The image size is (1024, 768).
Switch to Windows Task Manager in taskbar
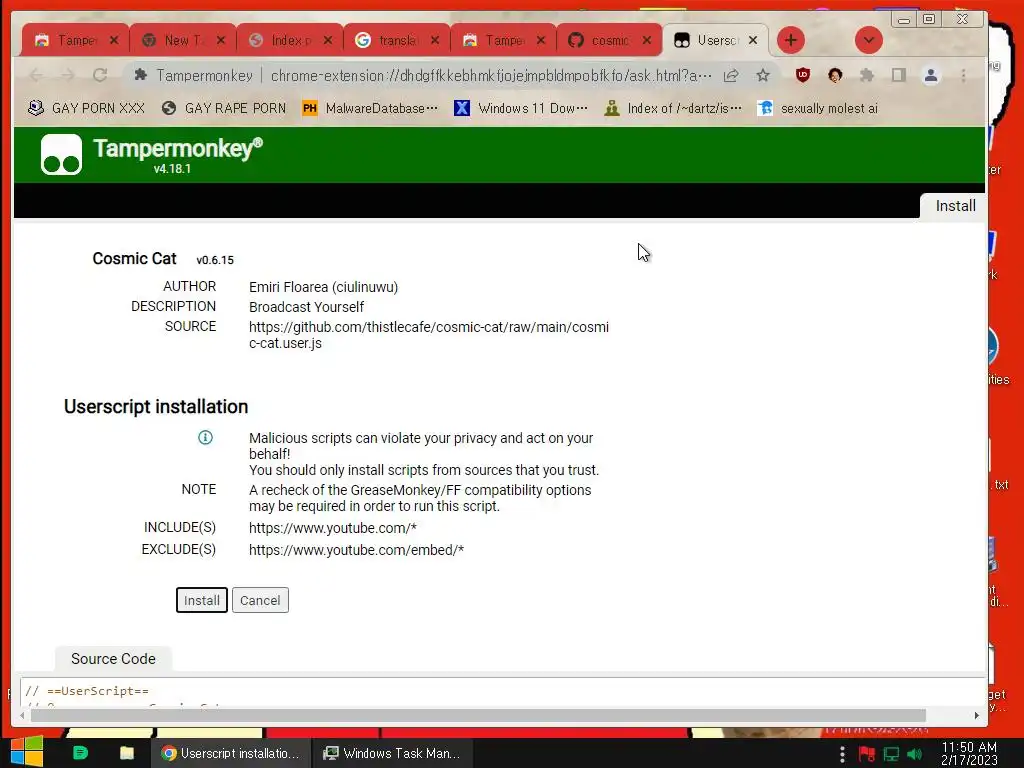pos(391,753)
